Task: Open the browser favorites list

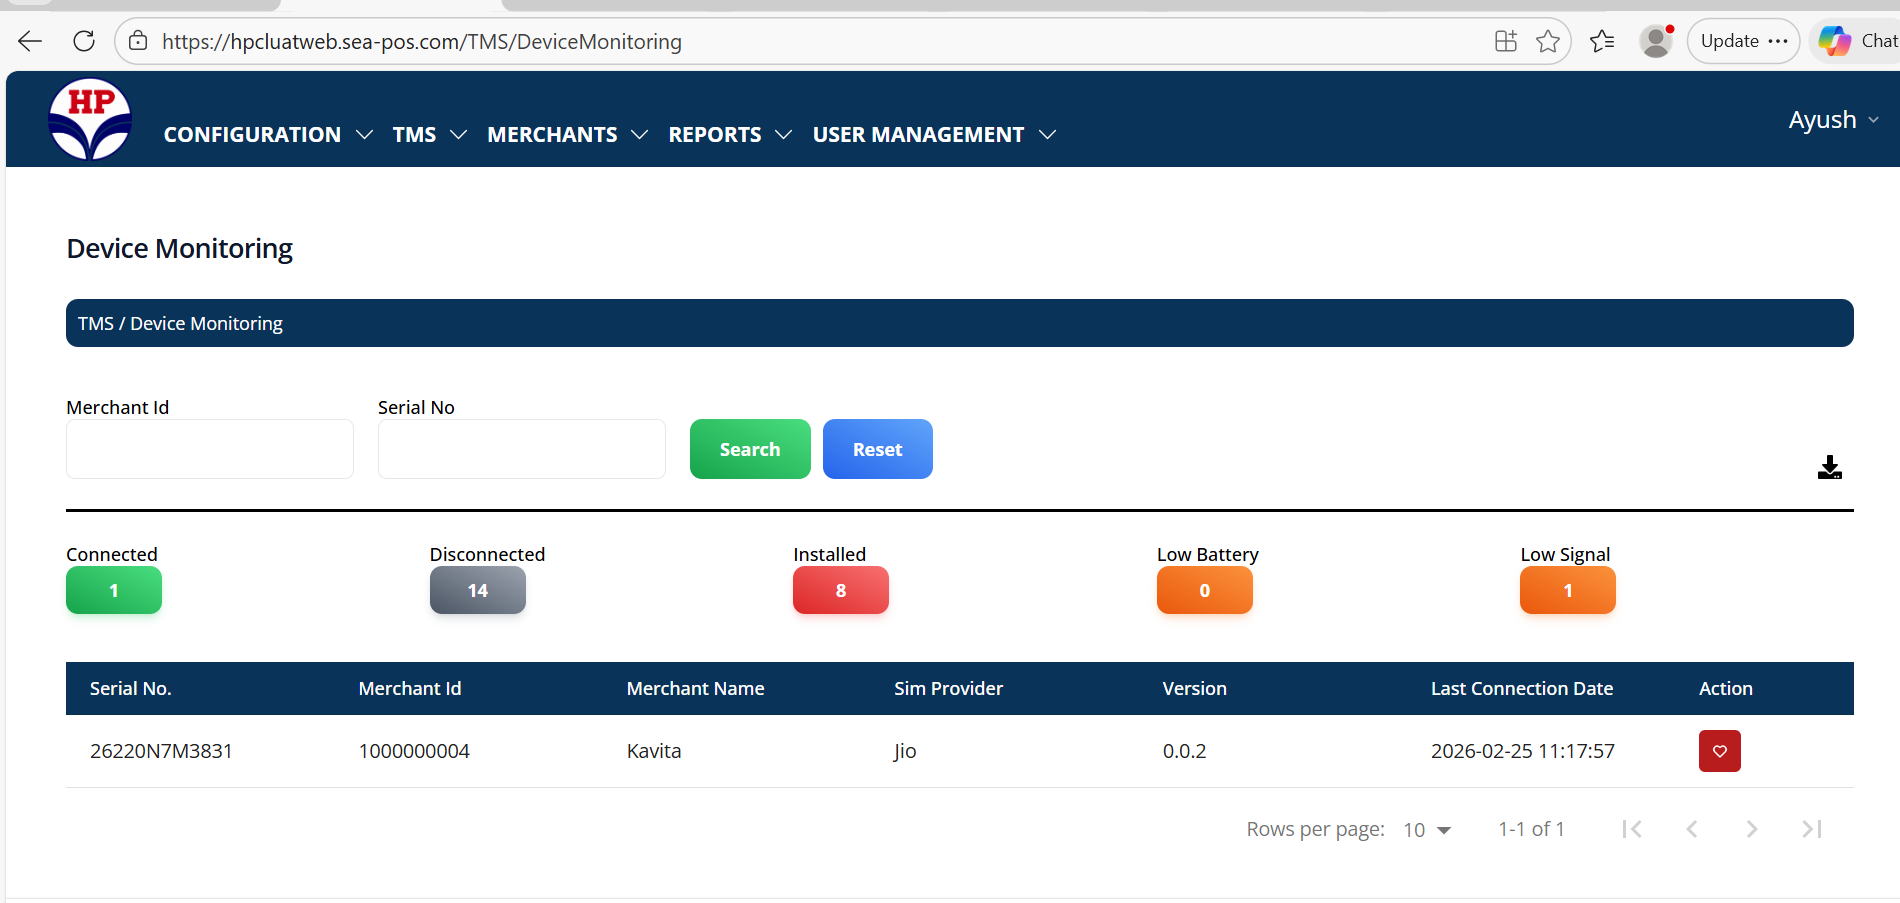Action: 1602,41
